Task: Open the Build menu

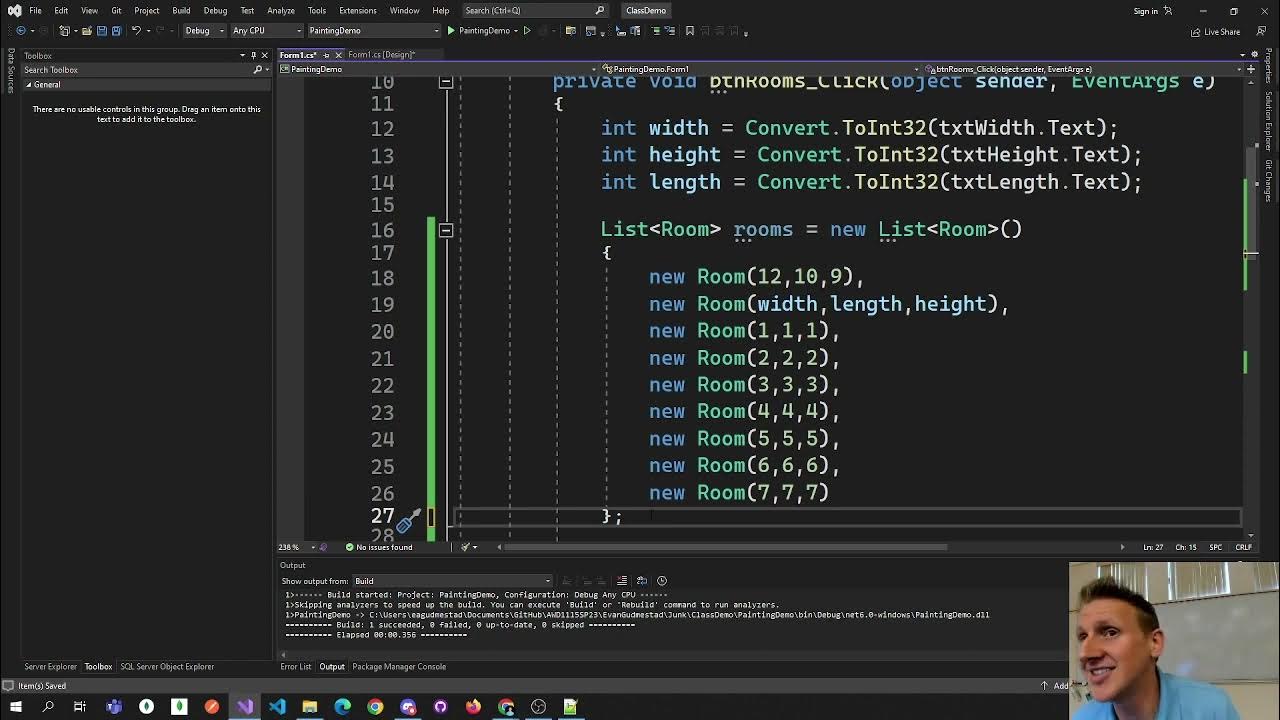Action: [x=181, y=10]
